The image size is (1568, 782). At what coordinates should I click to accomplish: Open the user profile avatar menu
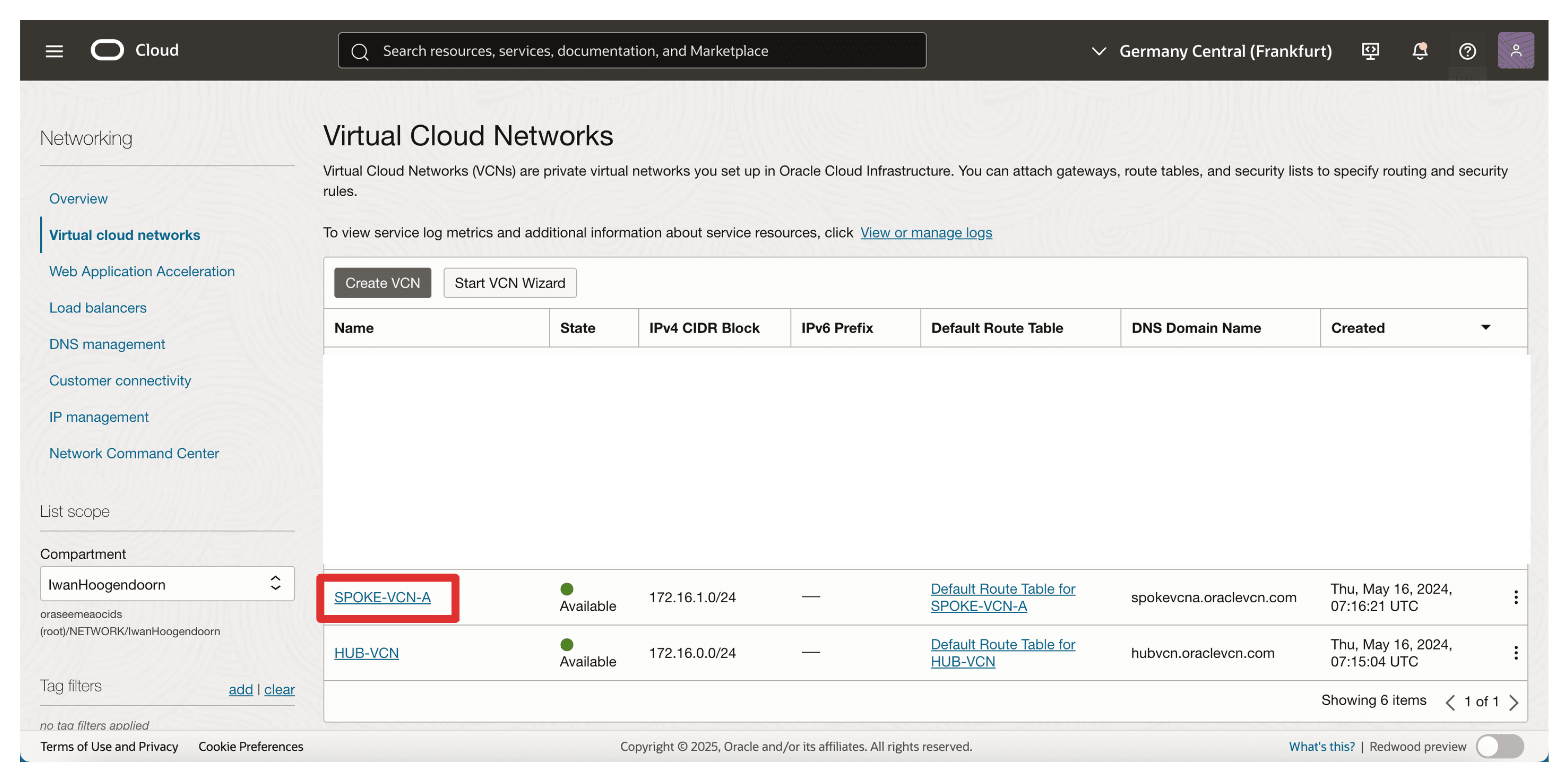tap(1516, 50)
